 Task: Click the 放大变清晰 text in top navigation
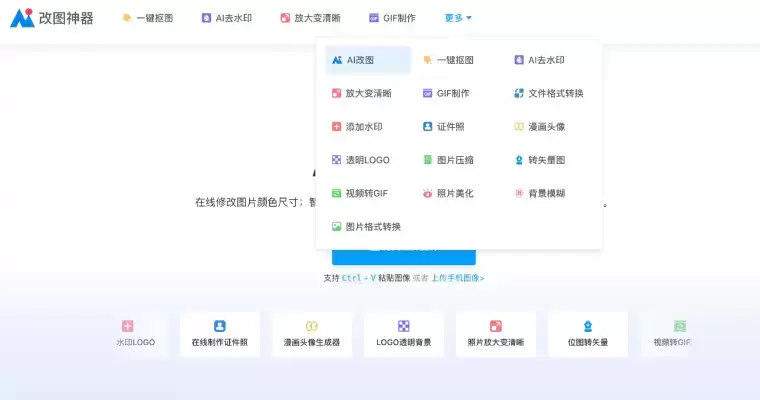[317, 18]
